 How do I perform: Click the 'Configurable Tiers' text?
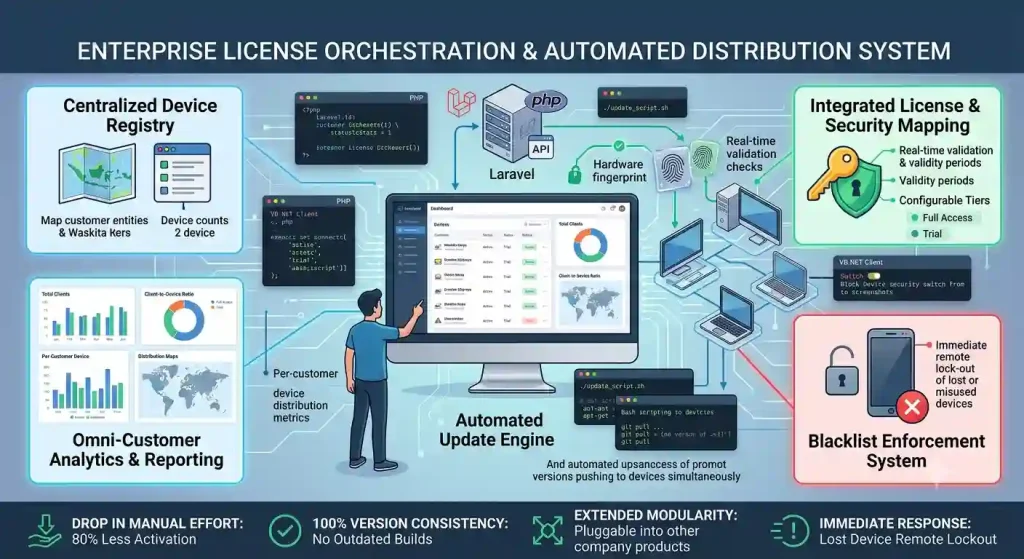(x=944, y=200)
